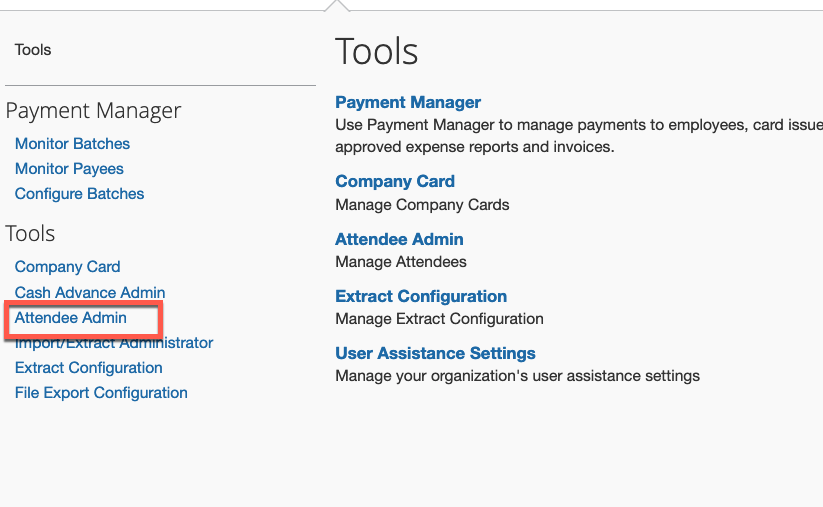Open Company Card from the left sidebar
The height and width of the screenshot is (507, 823).
click(x=67, y=267)
